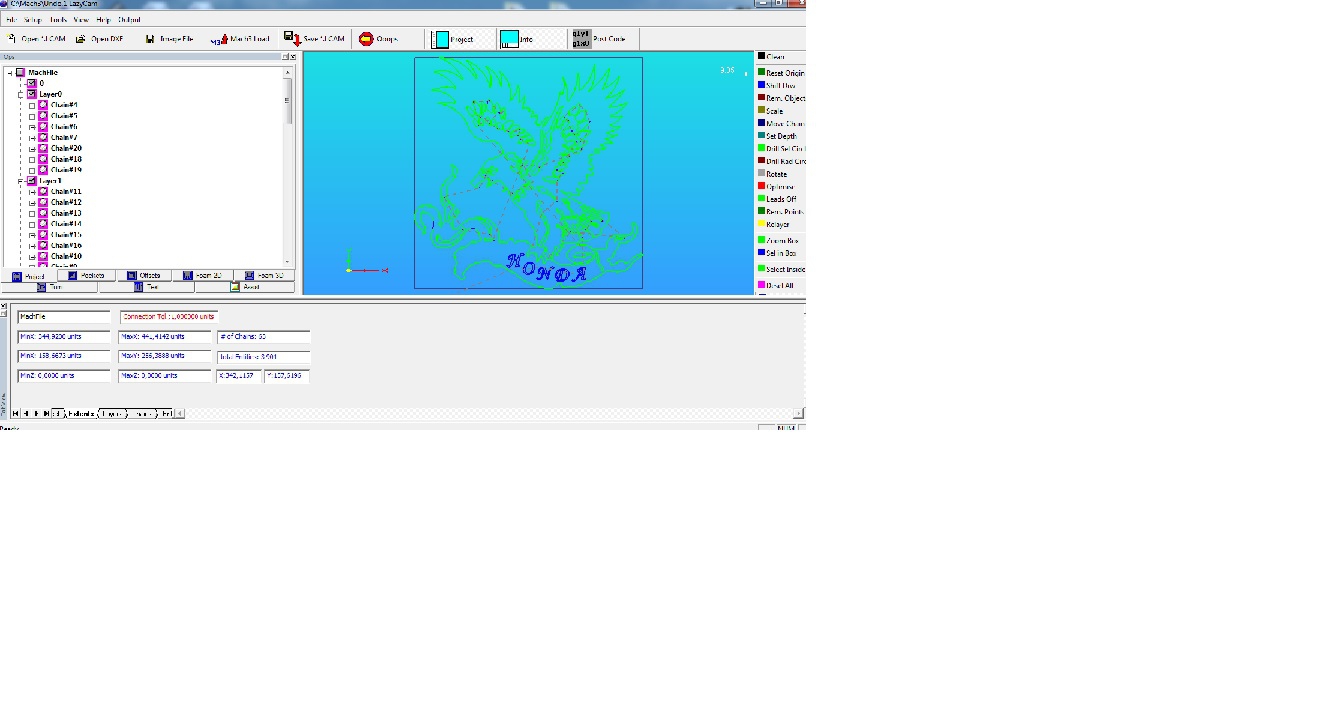Image resolution: width=1343 pixels, height=716 pixels.
Task: Click the Save LCAM toolbar icon
Action: [292, 39]
